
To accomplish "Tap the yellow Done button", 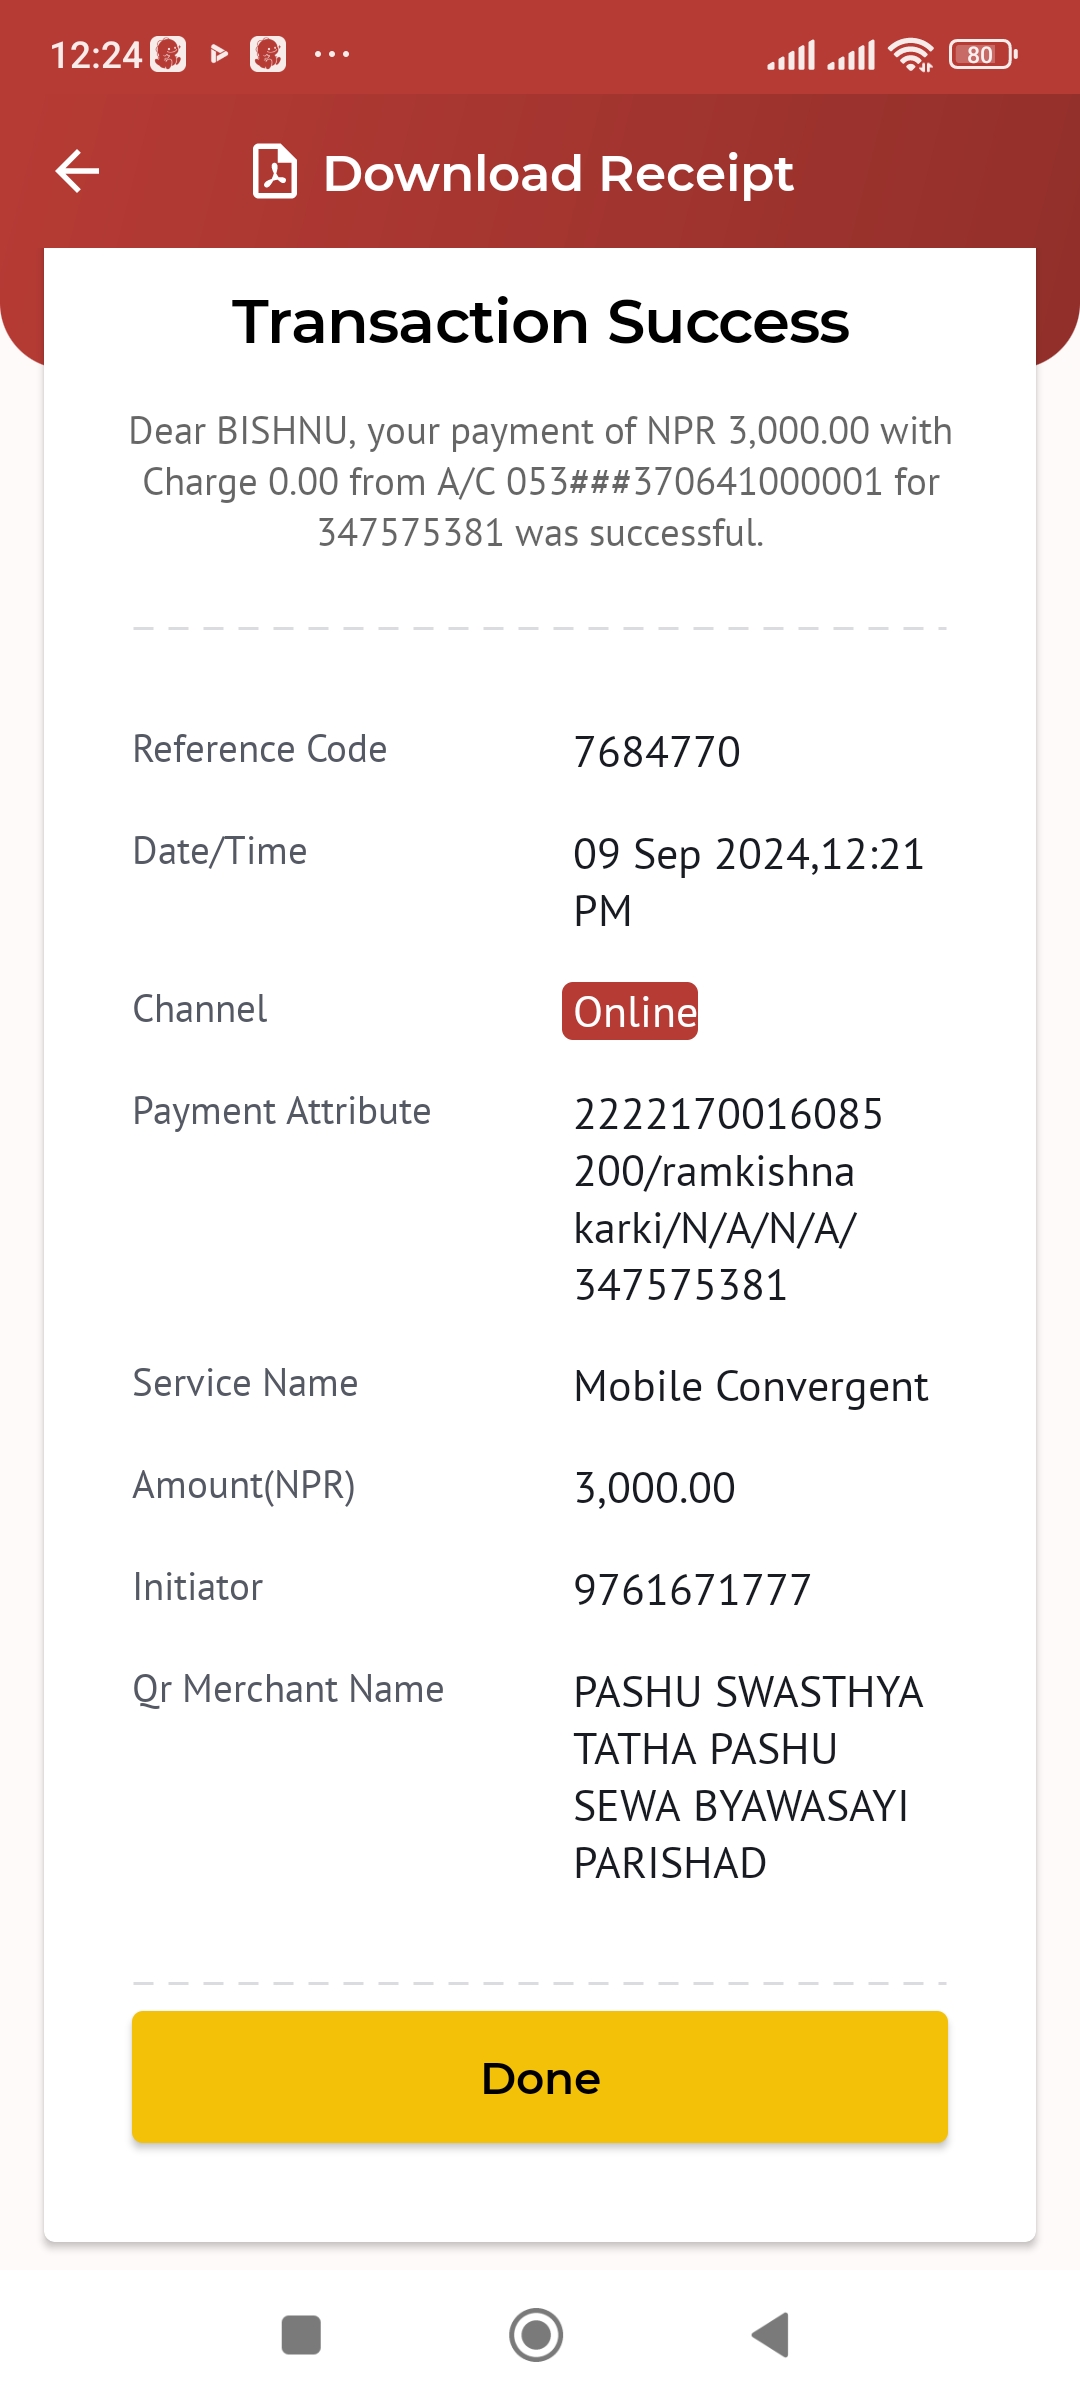I will [540, 2077].
